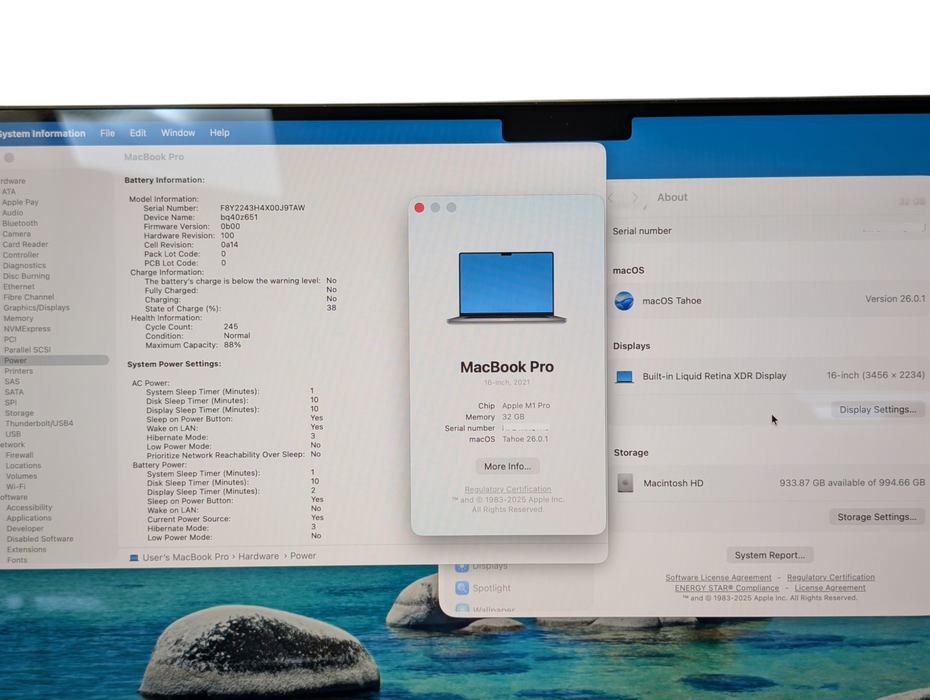Select Fonts in the sidebar
Viewport: 930px width, 700px height.
[17, 561]
